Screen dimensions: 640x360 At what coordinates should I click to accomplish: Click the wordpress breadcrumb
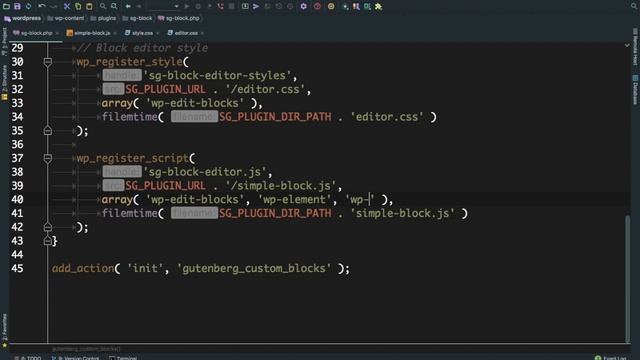coord(23,18)
